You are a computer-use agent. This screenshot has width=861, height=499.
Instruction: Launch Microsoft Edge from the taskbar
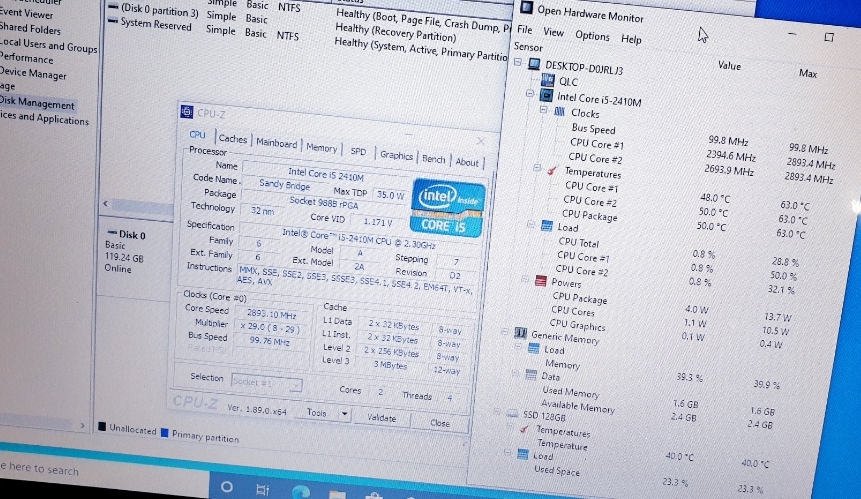tap(300, 492)
